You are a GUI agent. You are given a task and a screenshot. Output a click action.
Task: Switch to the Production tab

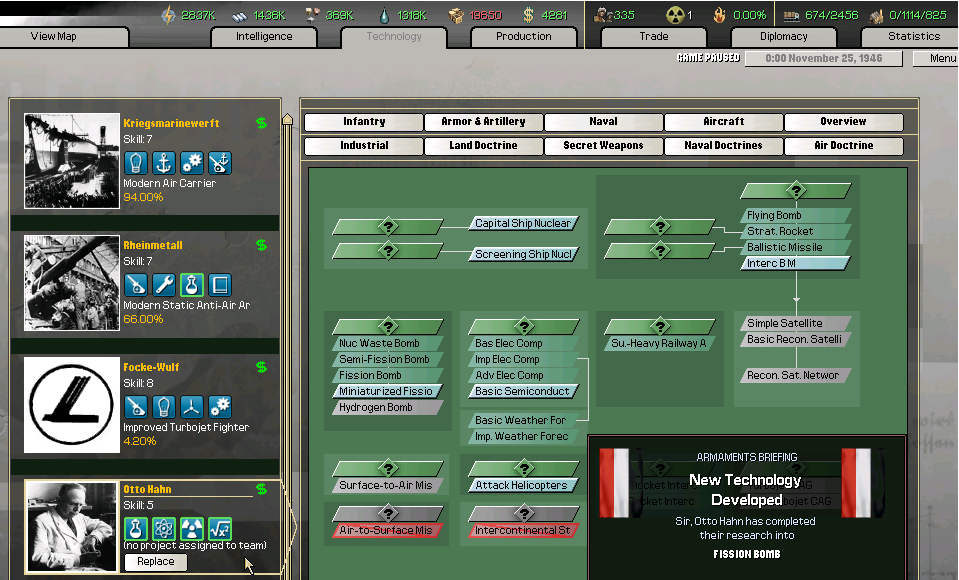(x=523, y=37)
